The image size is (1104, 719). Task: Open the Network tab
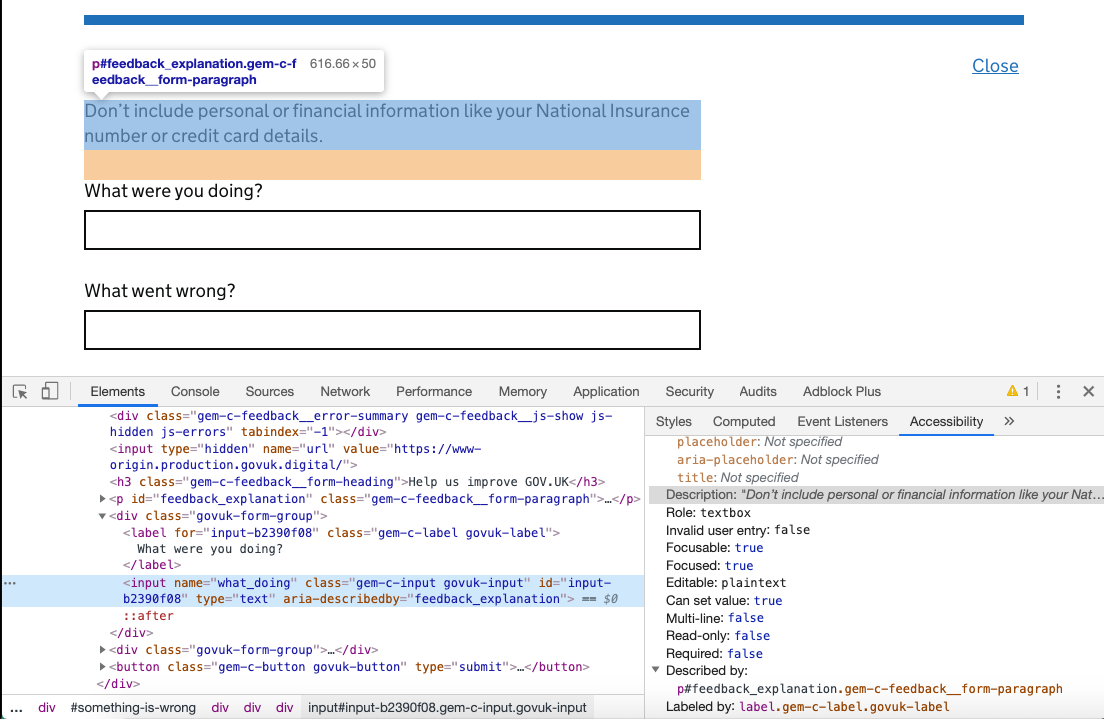pos(345,392)
